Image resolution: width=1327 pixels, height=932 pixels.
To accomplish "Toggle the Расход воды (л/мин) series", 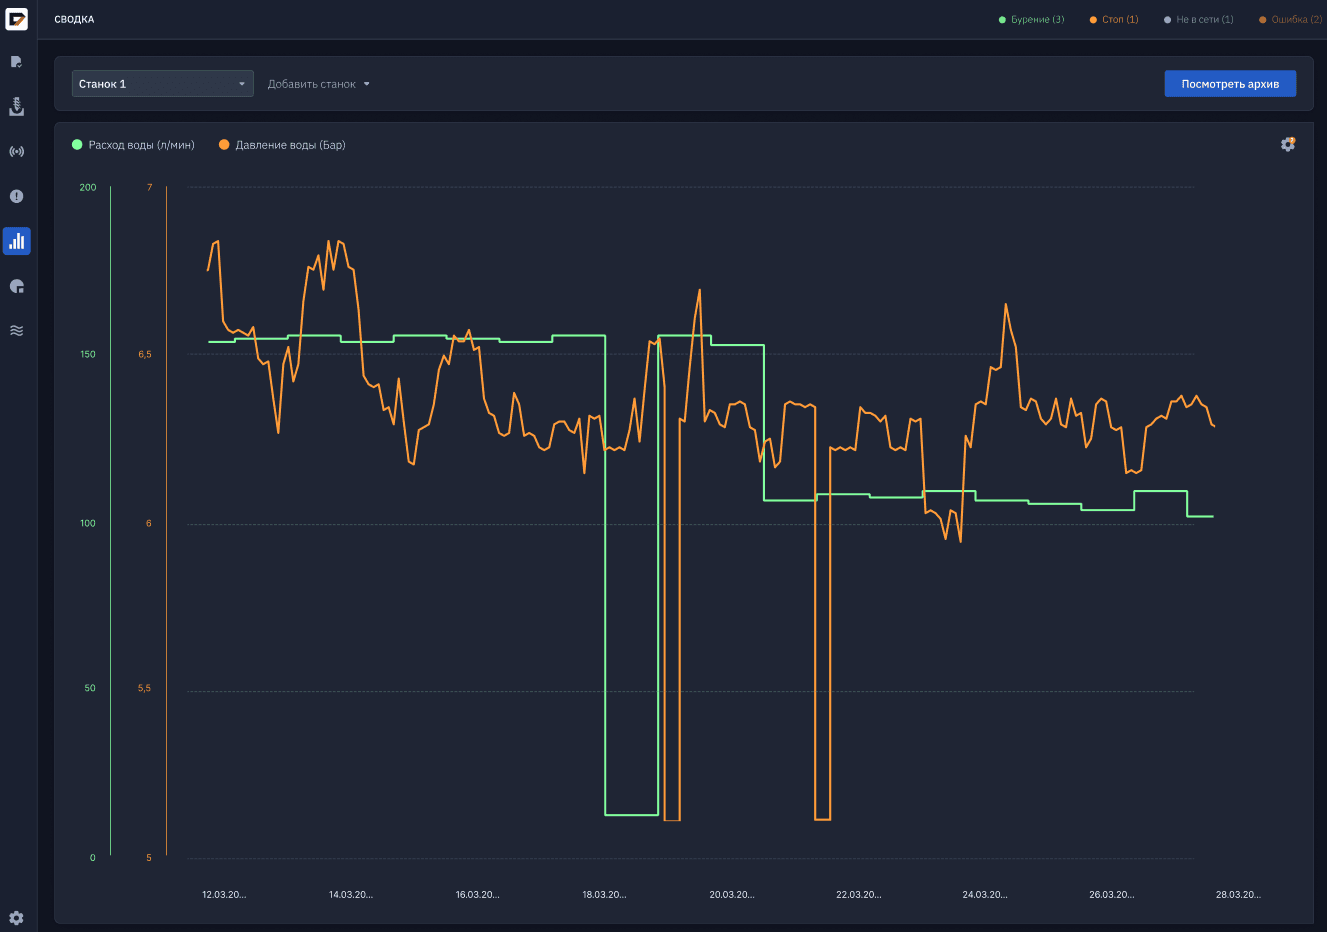I will [x=133, y=145].
